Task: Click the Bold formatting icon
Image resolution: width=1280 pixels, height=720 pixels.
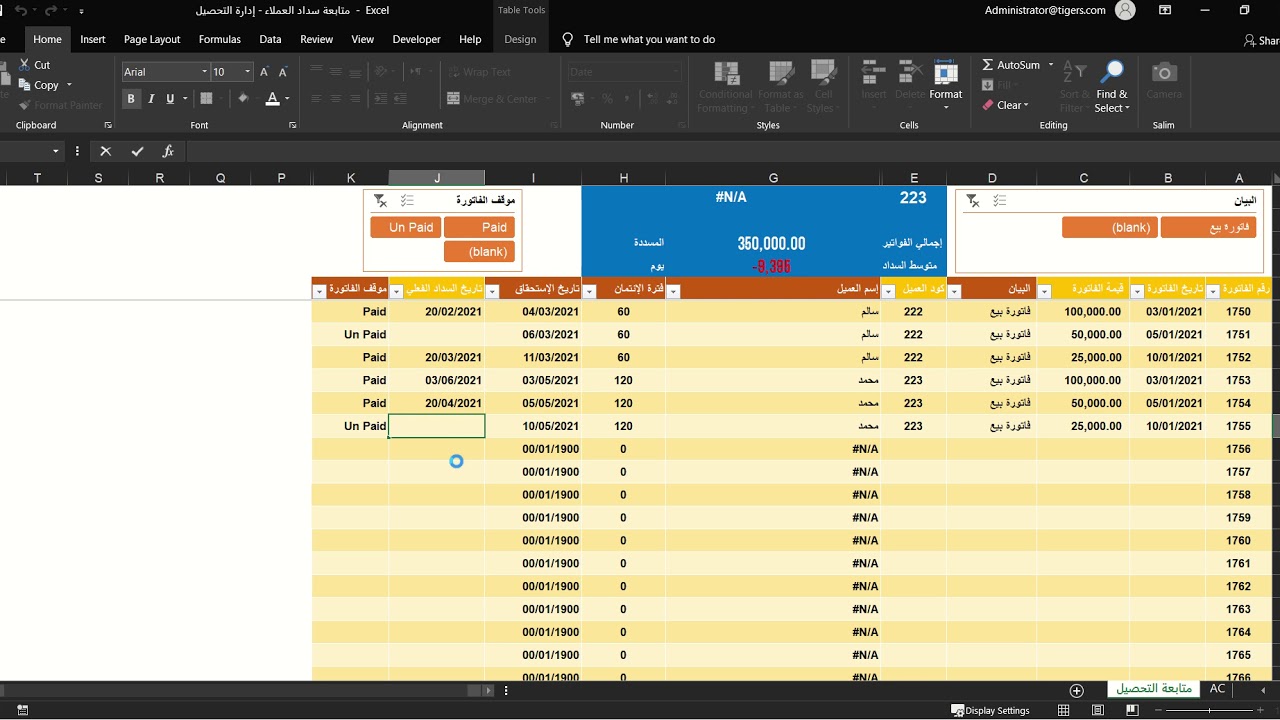Action: (x=131, y=98)
